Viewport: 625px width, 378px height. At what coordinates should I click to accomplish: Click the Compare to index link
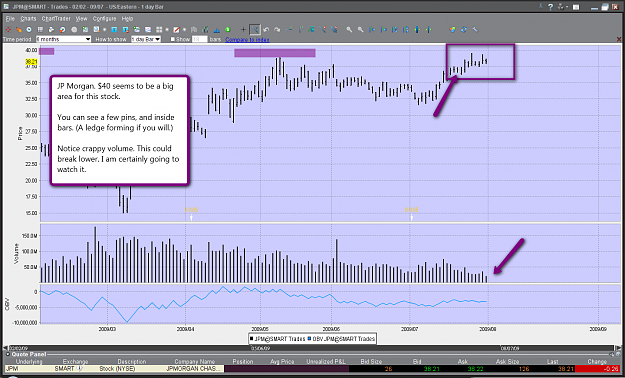(247, 39)
